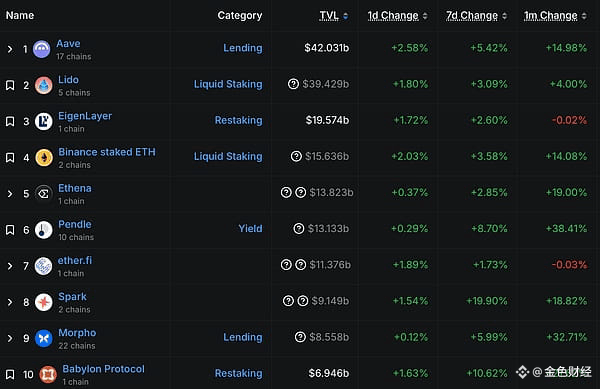
Task: Click the EigenLayer logo icon
Action: pos(44,121)
